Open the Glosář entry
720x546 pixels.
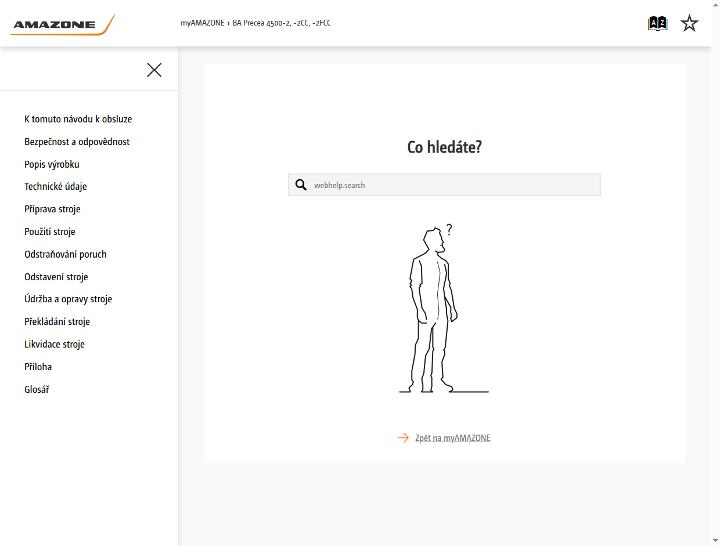pyautogui.click(x=37, y=389)
